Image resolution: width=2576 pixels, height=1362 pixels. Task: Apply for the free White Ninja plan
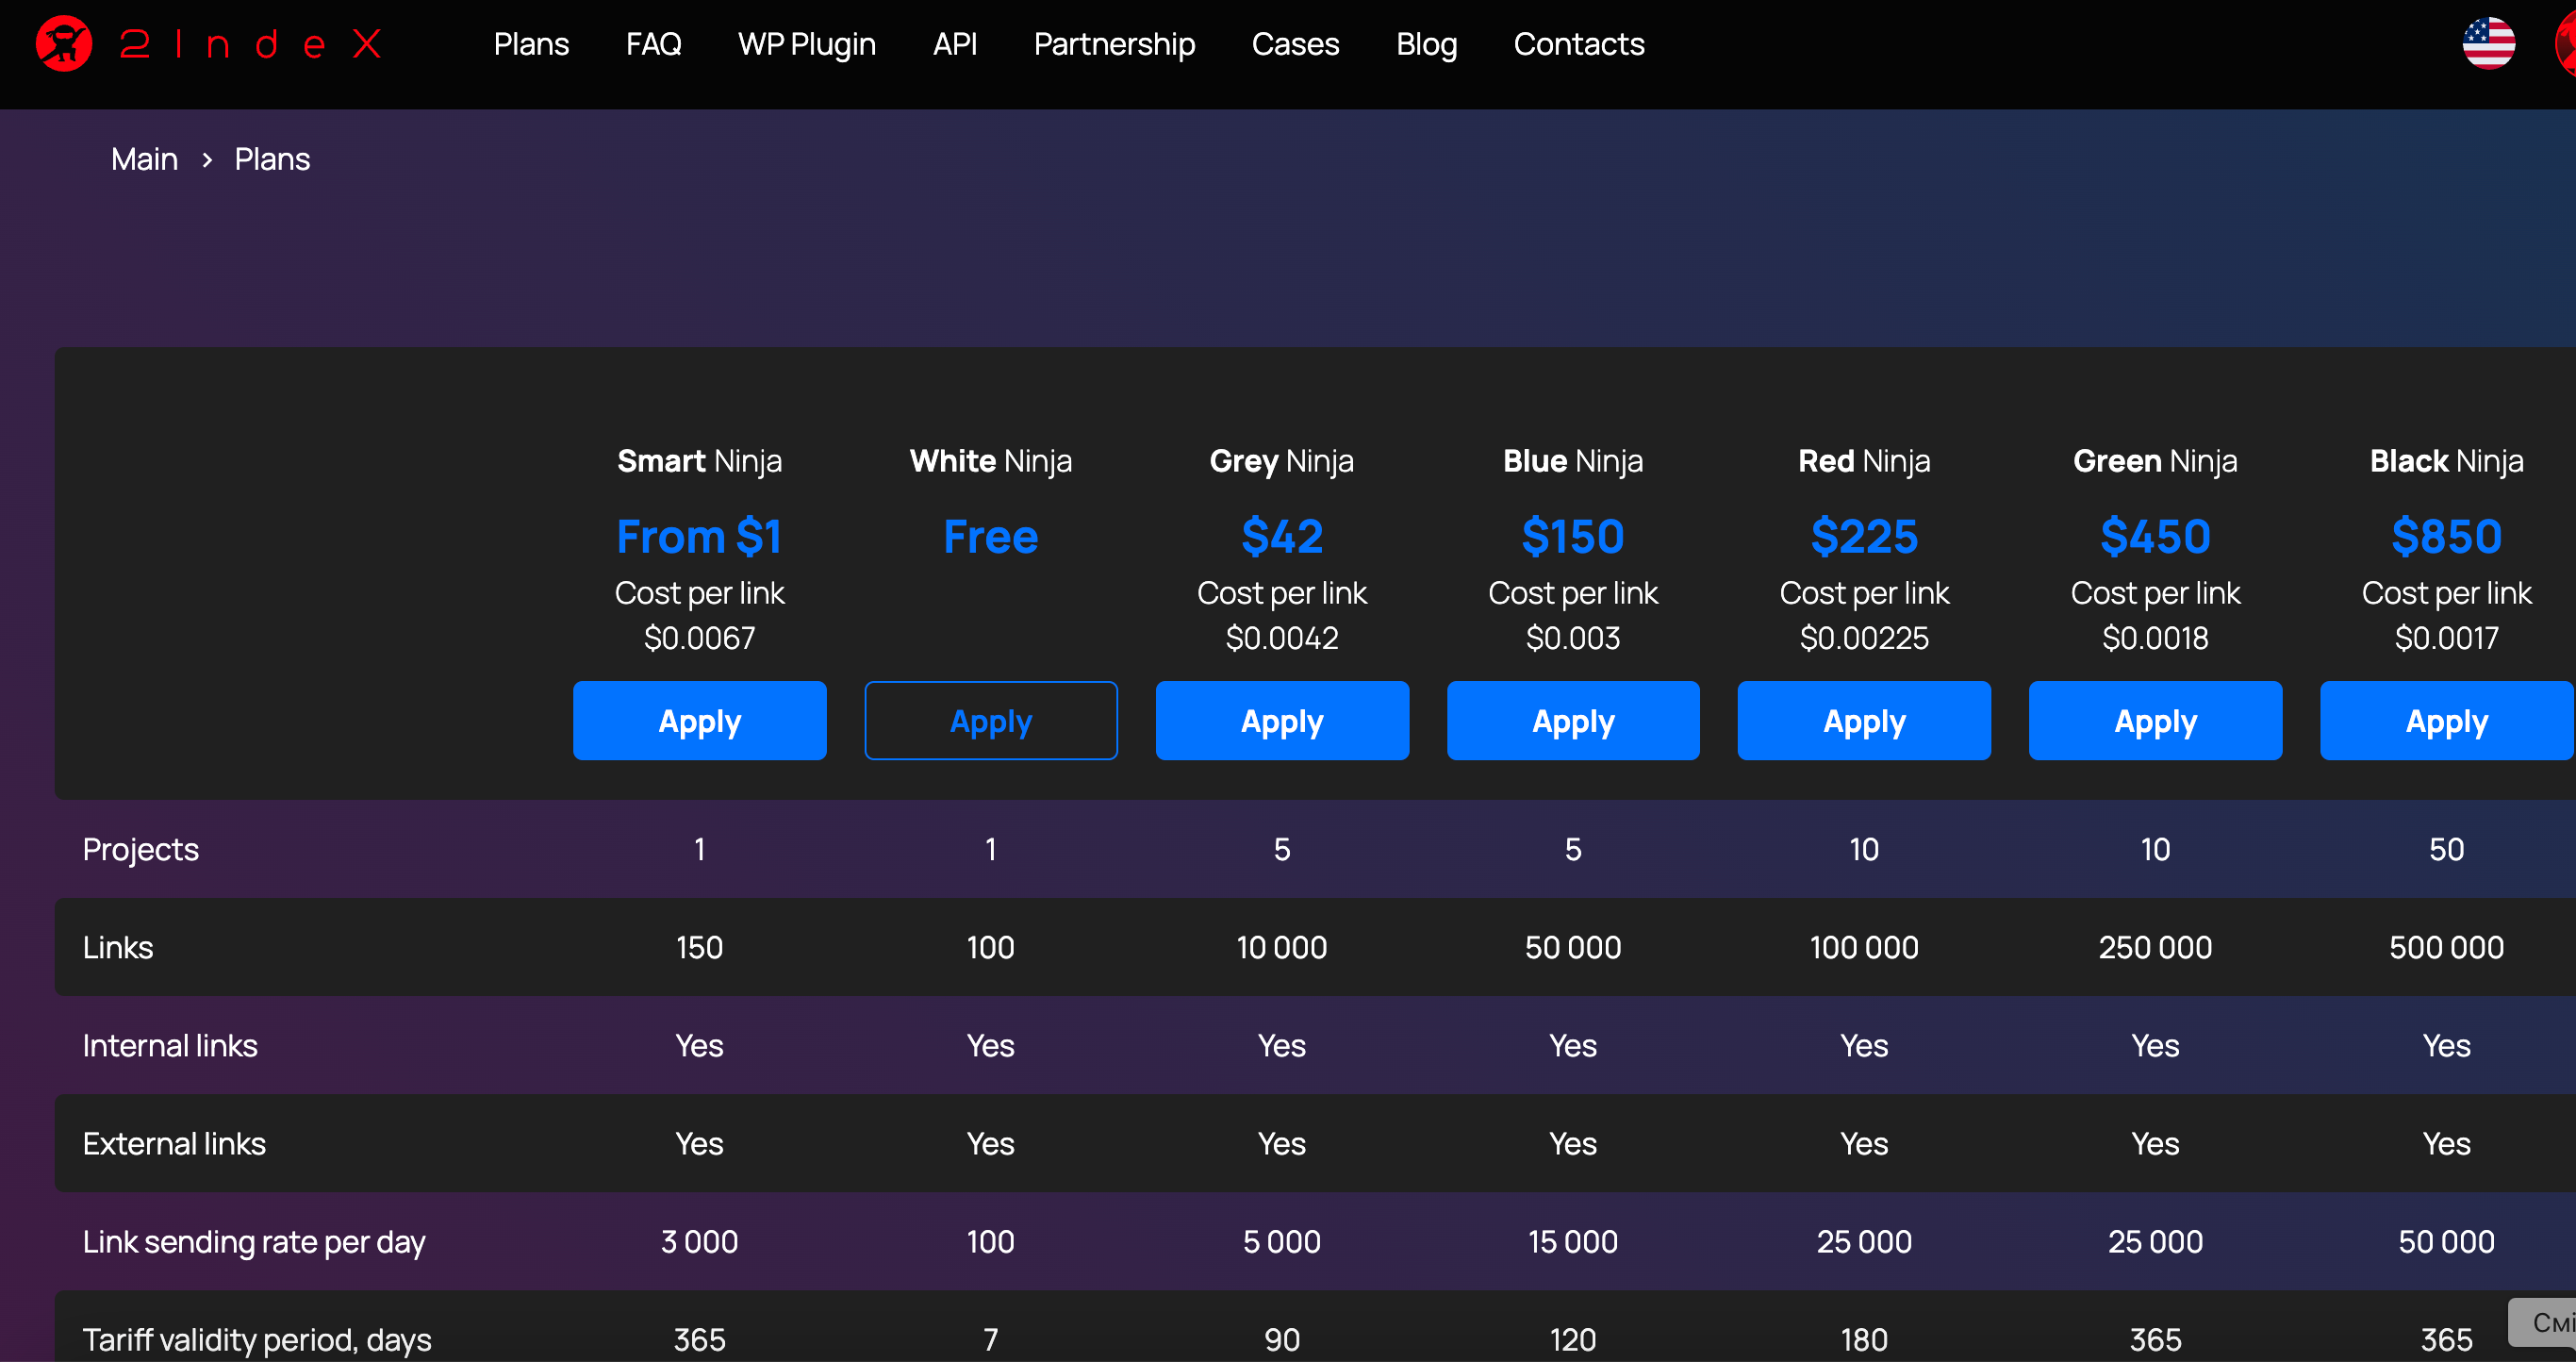[990, 721]
